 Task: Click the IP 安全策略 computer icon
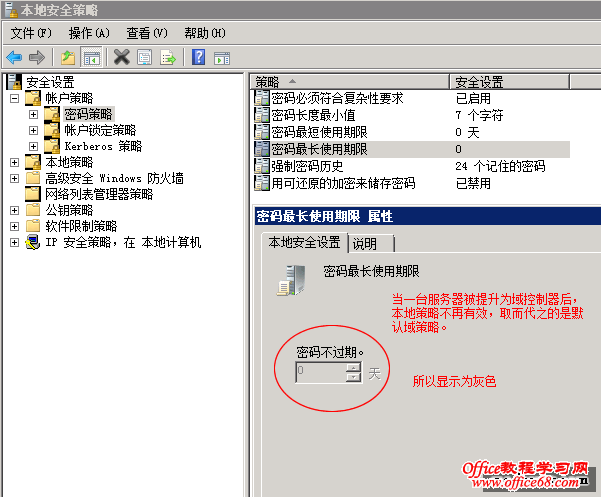click(x=33, y=243)
